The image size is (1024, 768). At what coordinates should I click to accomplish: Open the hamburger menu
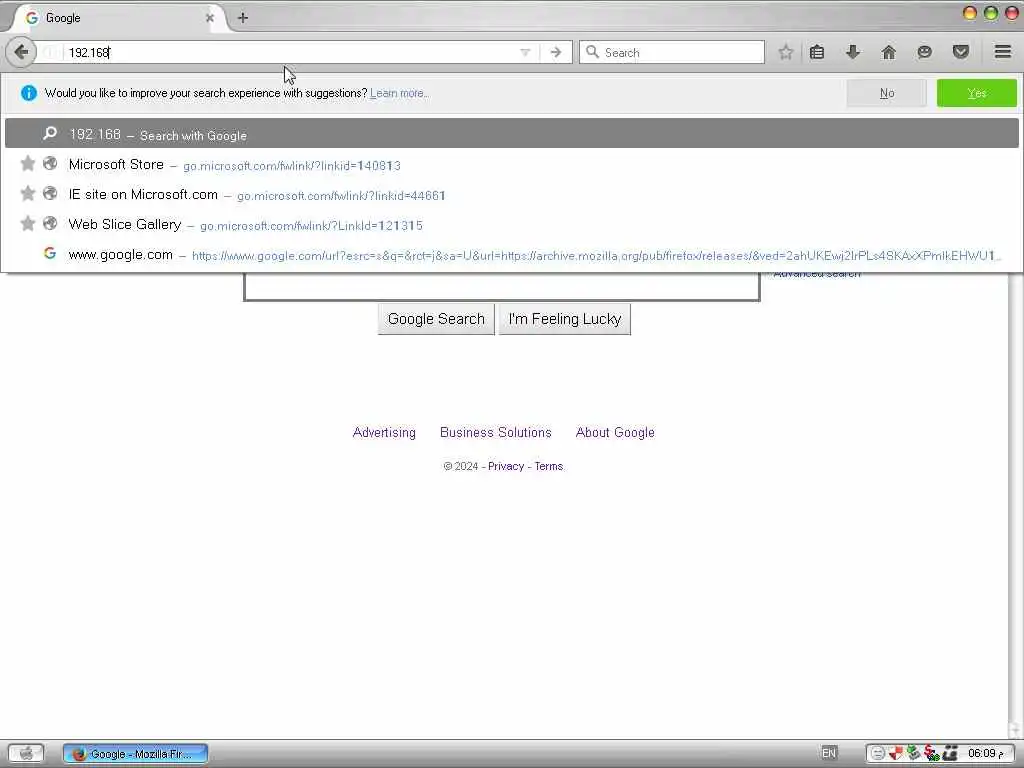click(x=1003, y=52)
